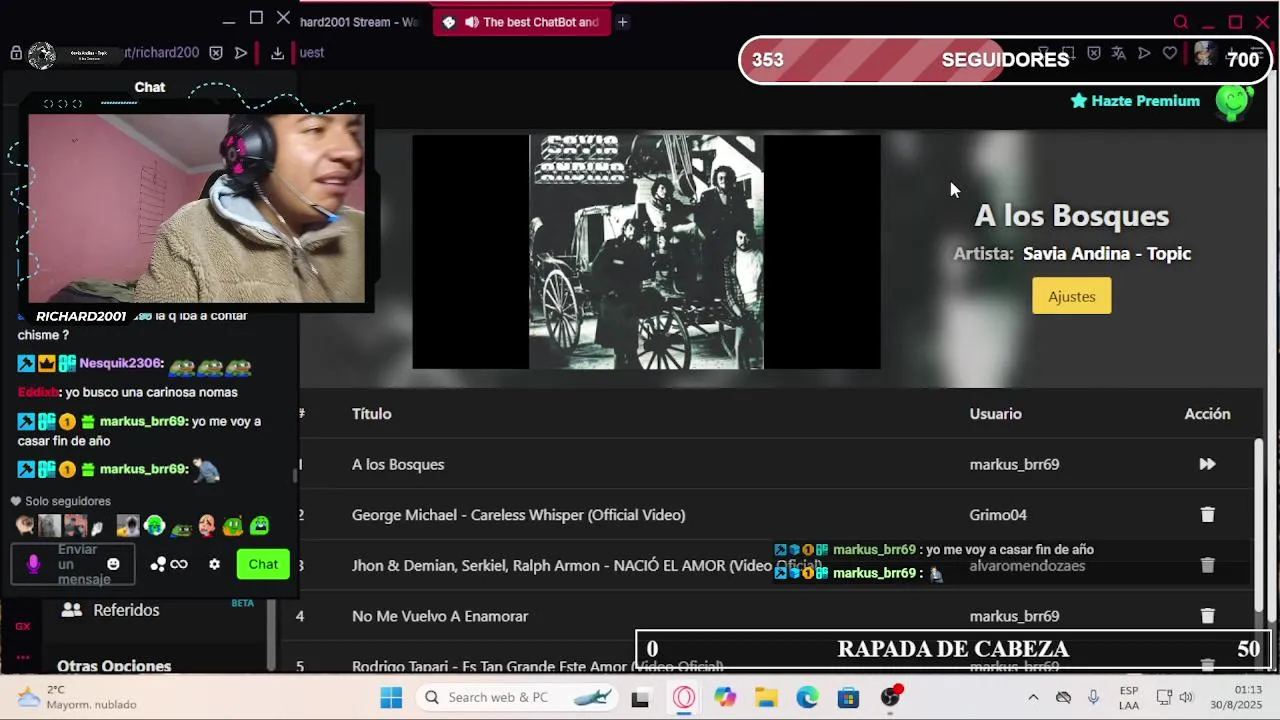Image resolution: width=1280 pixels, height=720 pixels.
Task: Click the sidebar three-dots more icon
Action: coord(22,657)
